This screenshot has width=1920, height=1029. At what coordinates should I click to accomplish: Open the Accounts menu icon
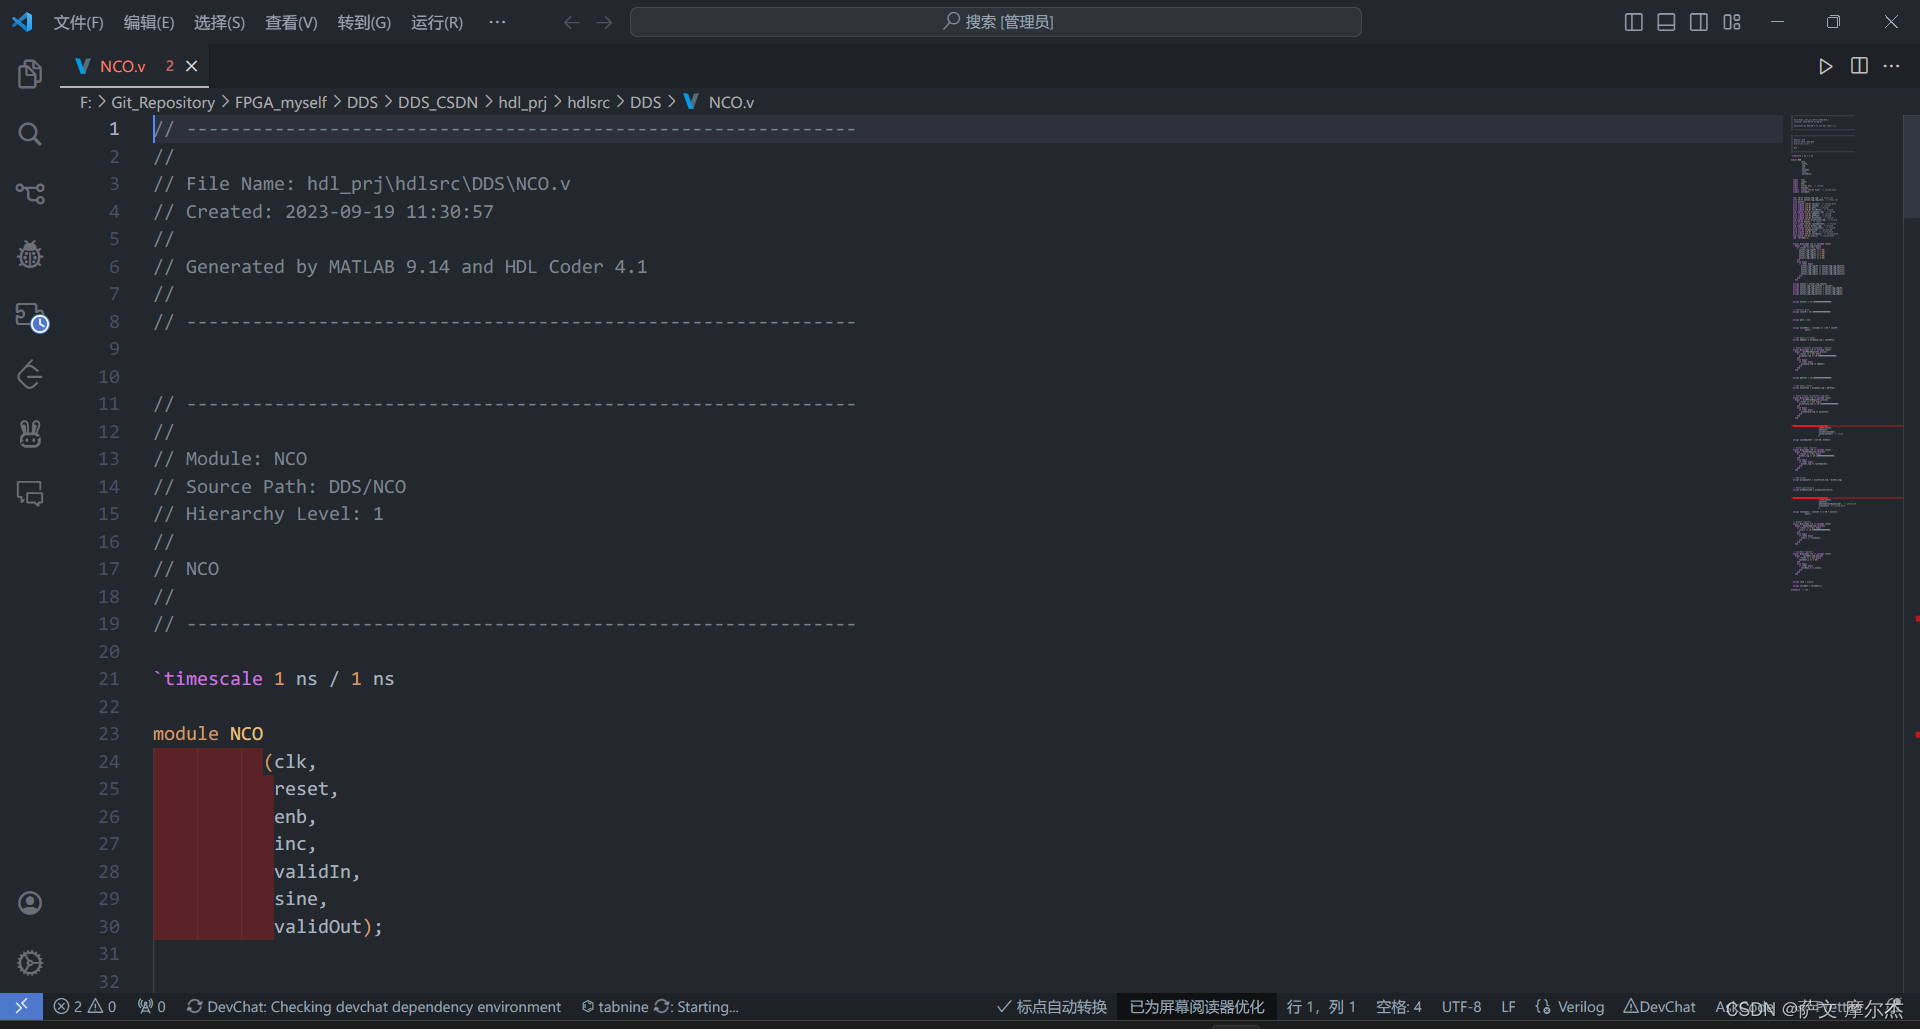(30, 903)
